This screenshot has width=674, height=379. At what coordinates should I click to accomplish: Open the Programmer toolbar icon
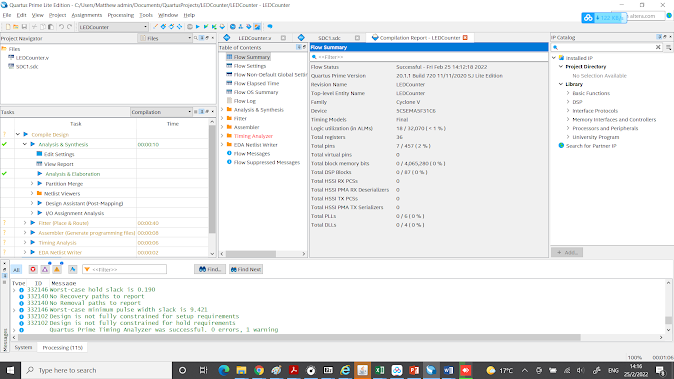click(x=249, y=27)
